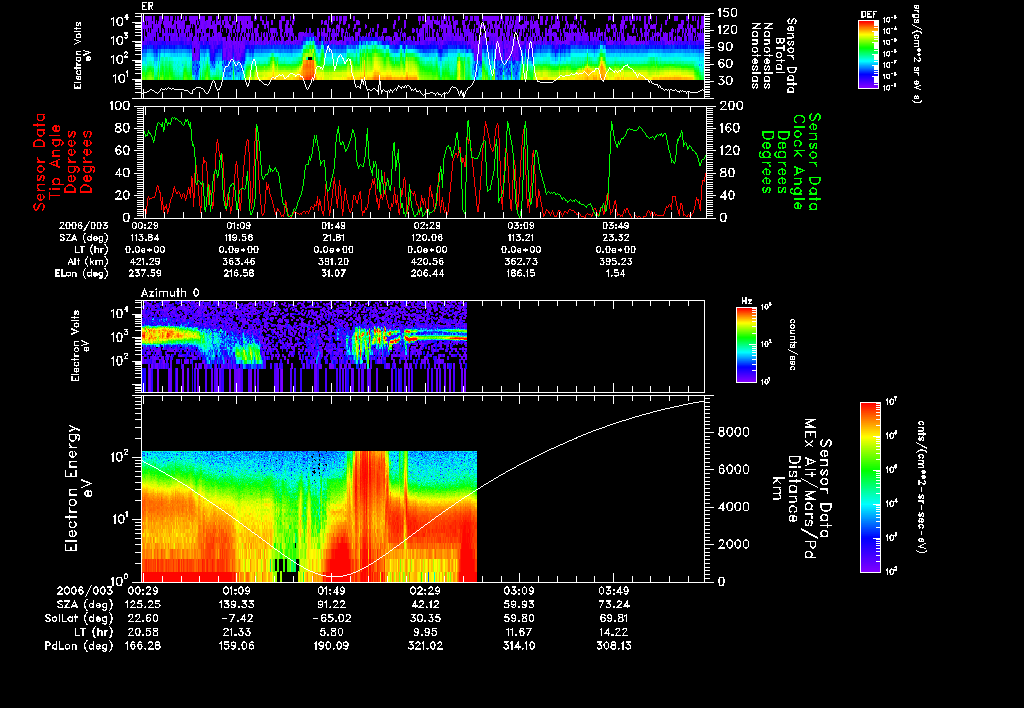This screenshot has height=708, width=1024.
Task: Click SolLat value -65.02
Action: coord(331,618)
